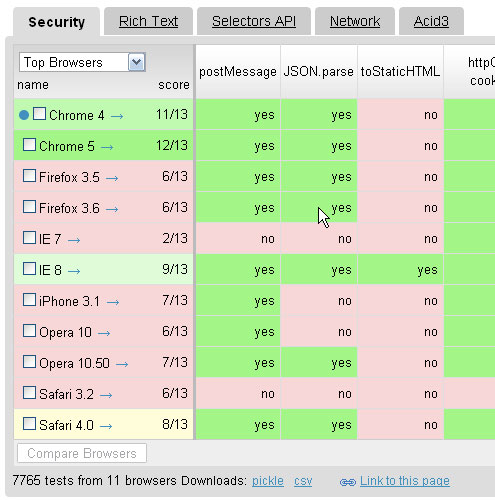
Task: Switch to the Network tab
Action: pos(355,21)
